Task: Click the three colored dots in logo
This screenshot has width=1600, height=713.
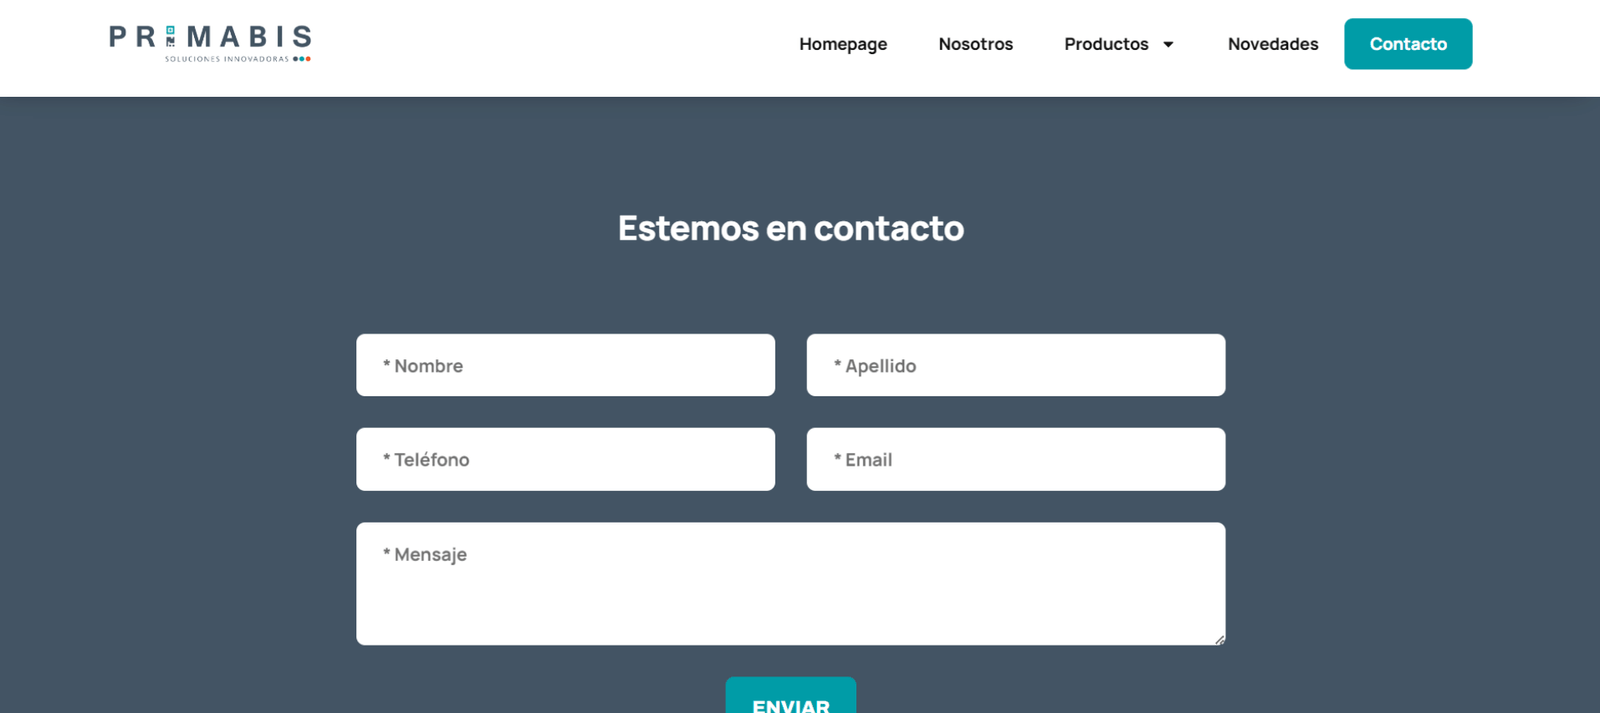Action: [301, 59]
